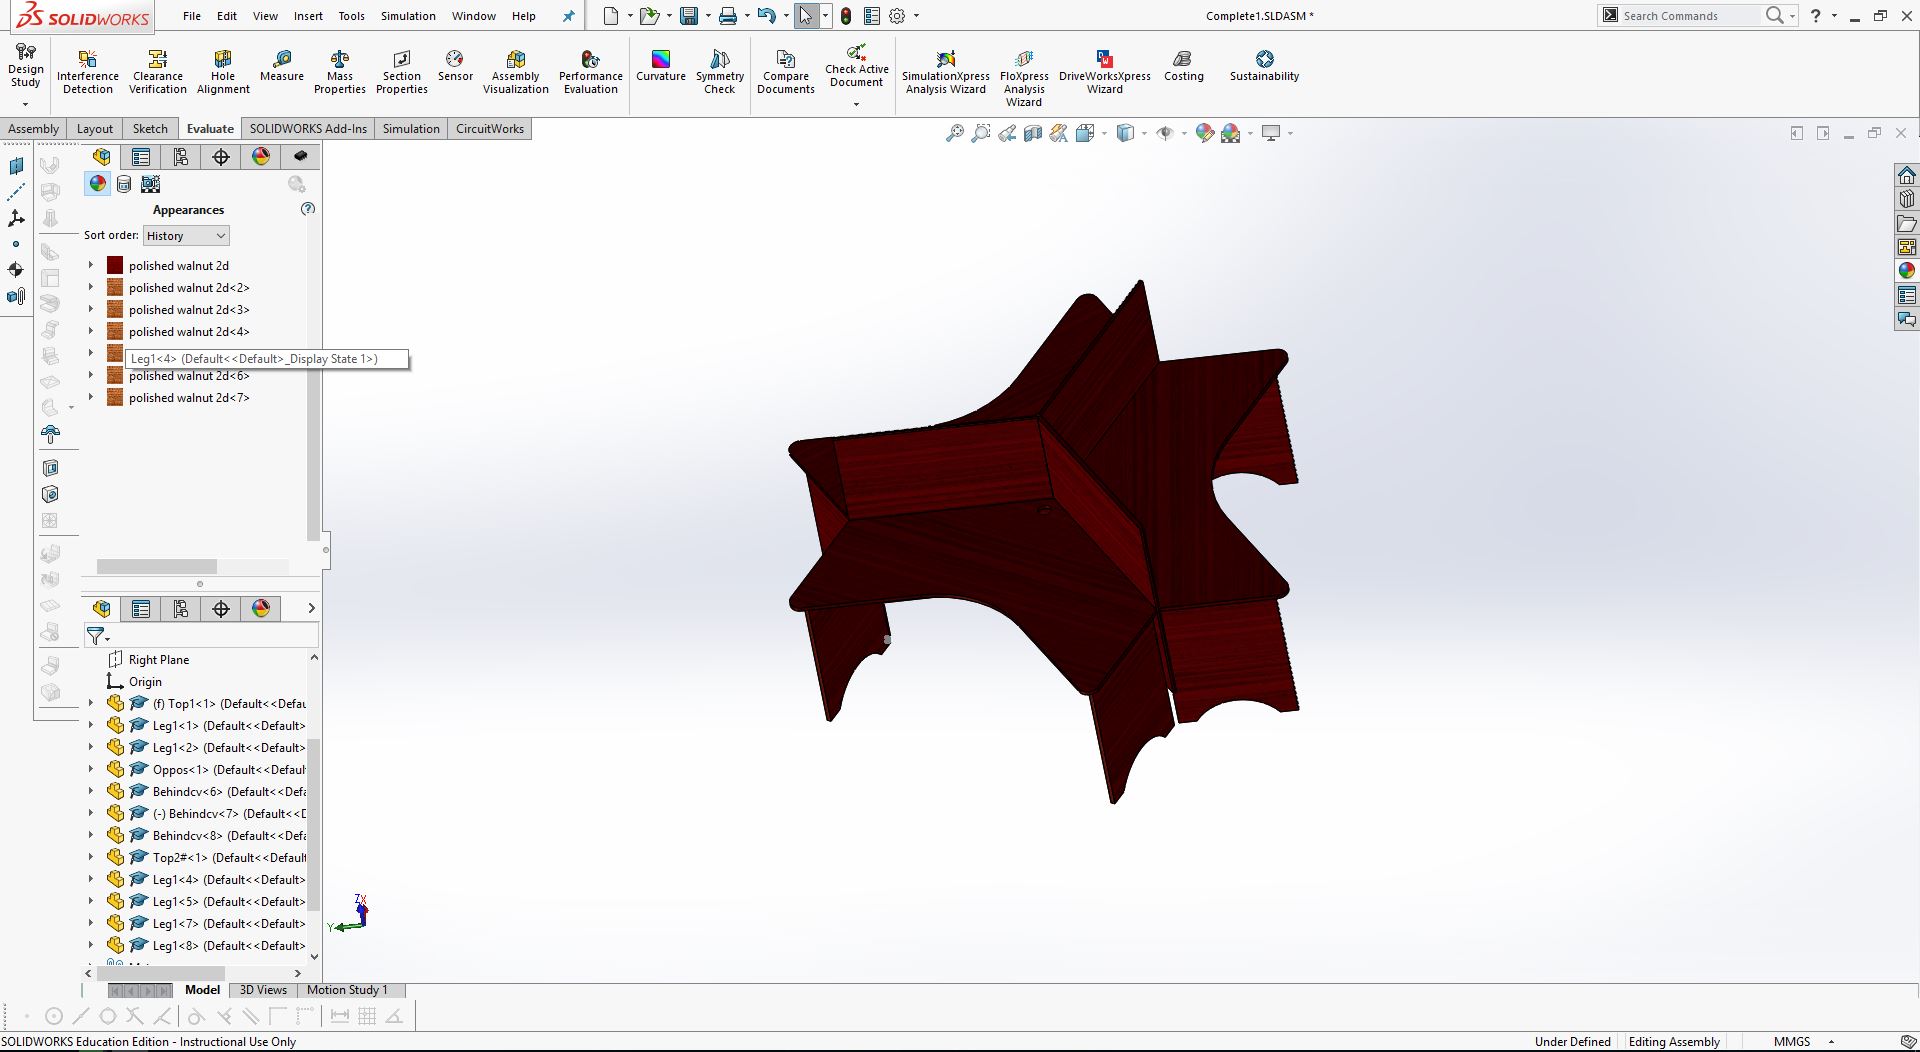Open the Help question mark button
1920x1052 pixels.
(1816, 16)
